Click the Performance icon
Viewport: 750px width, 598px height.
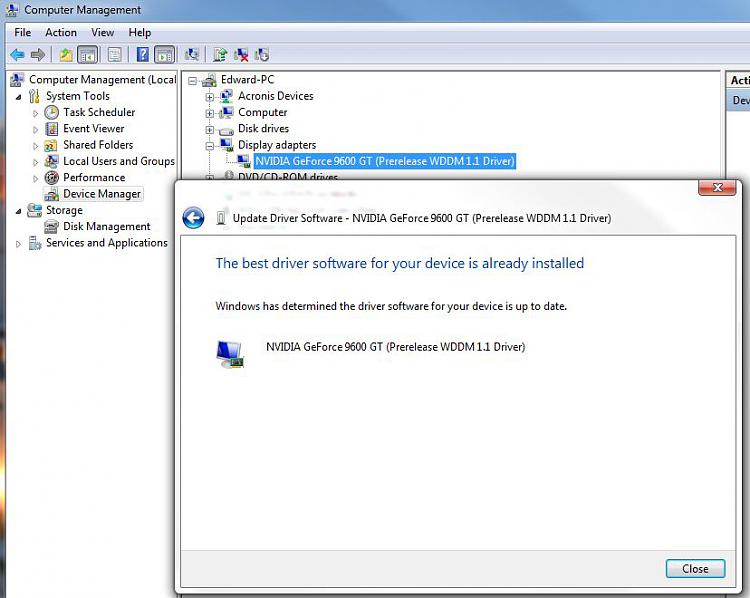tap(51, 177)
